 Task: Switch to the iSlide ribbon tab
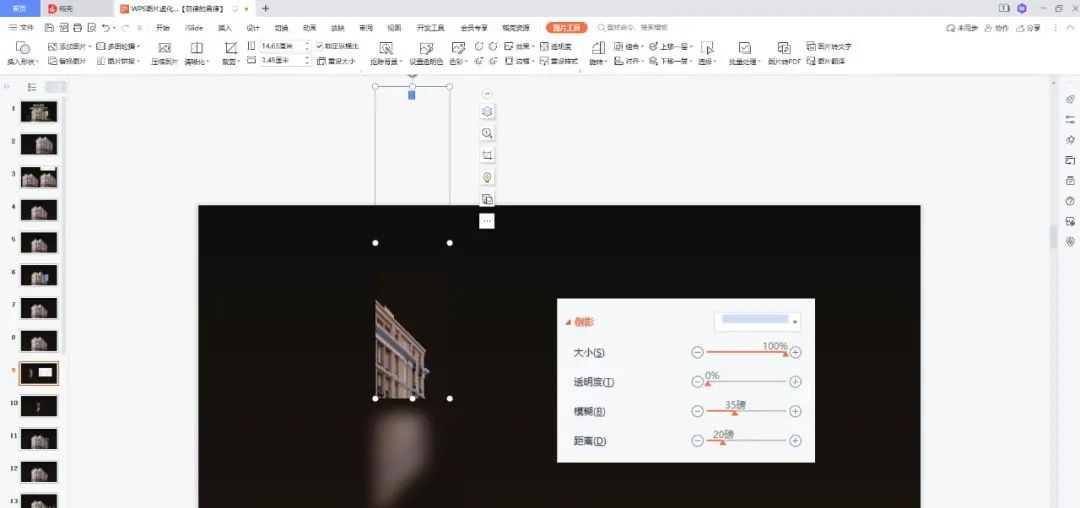(194, 28)
